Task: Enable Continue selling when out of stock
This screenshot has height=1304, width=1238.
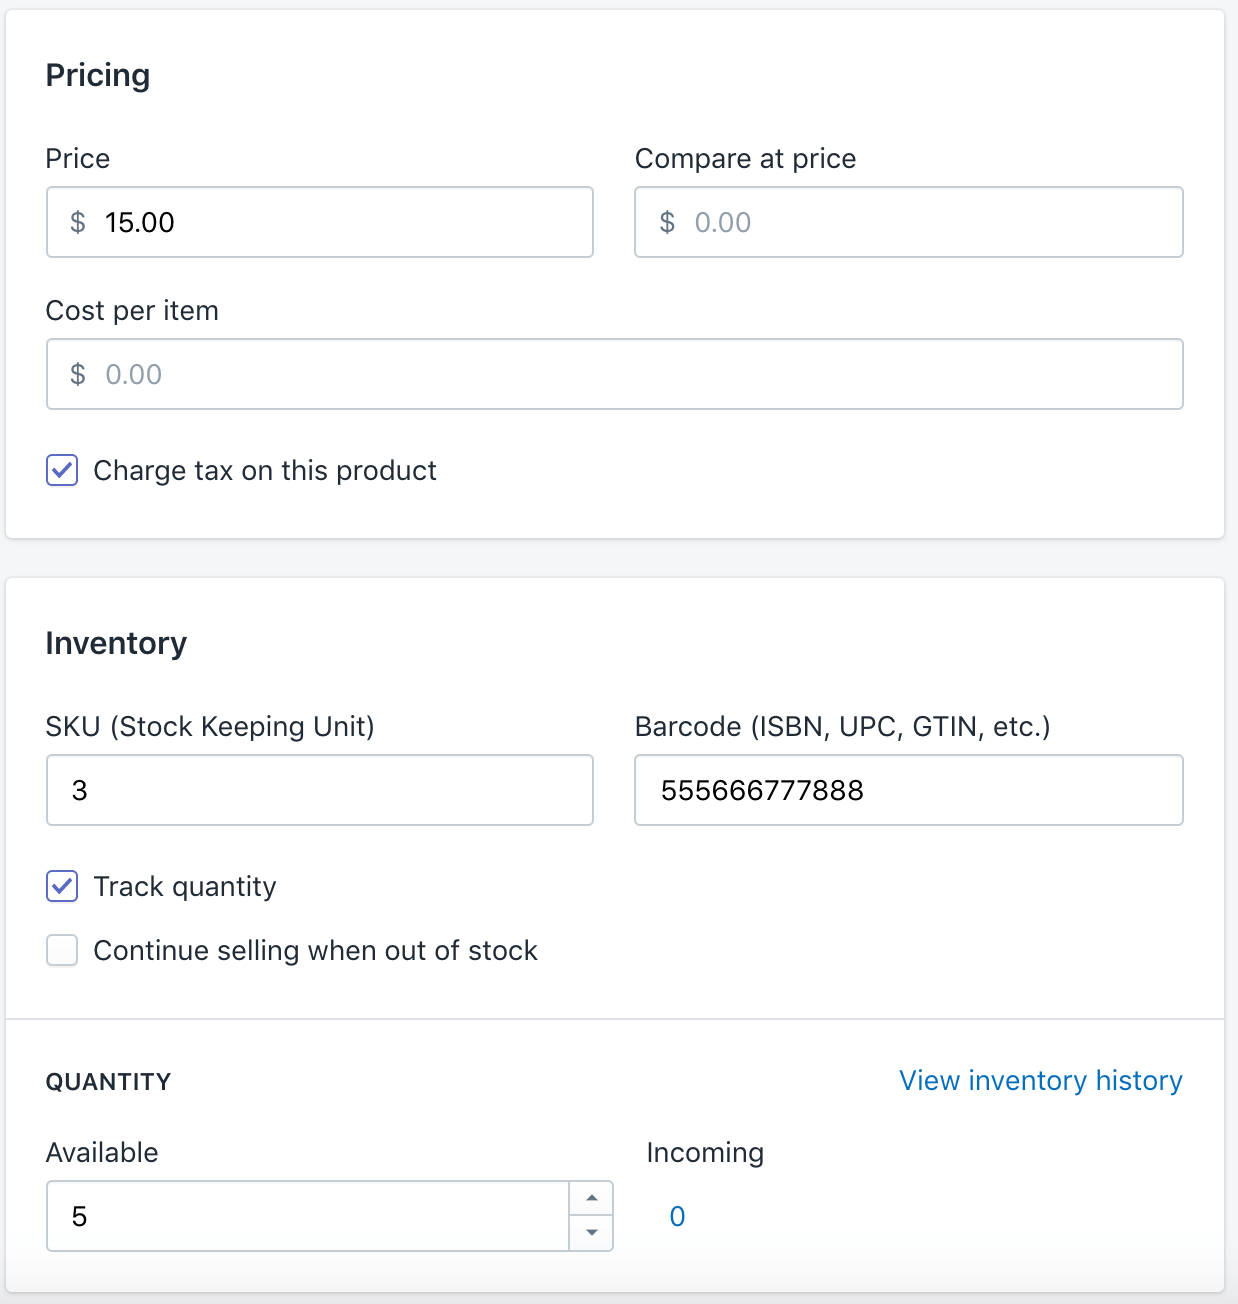Action: pos(62,950)
